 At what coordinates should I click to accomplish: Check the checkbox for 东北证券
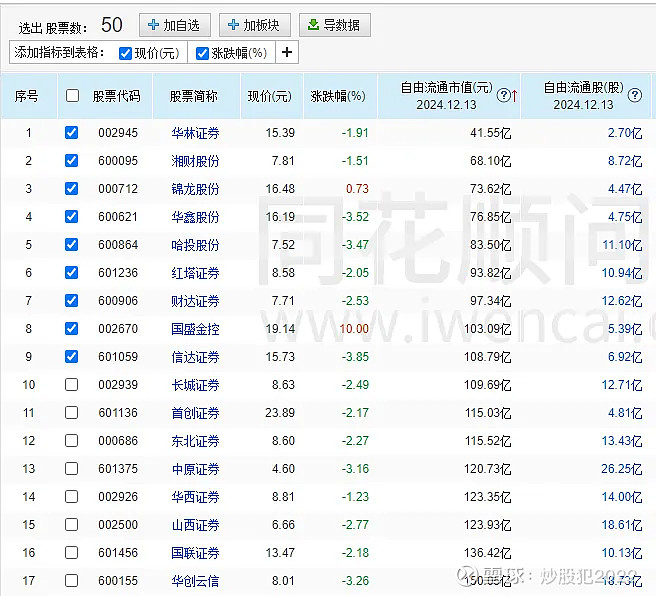(x=72, y=440)
